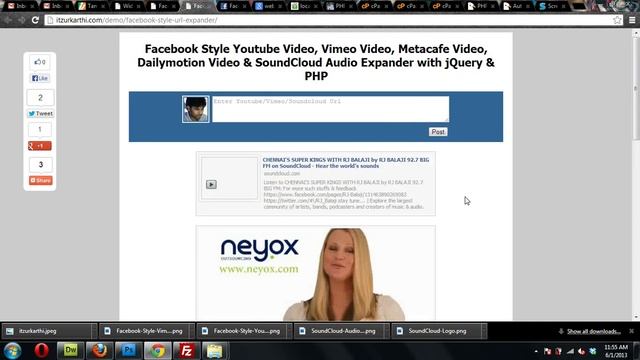640x360 pixels.
Task: Close the downloads bar with the X
Action: [x=631, y=331]
